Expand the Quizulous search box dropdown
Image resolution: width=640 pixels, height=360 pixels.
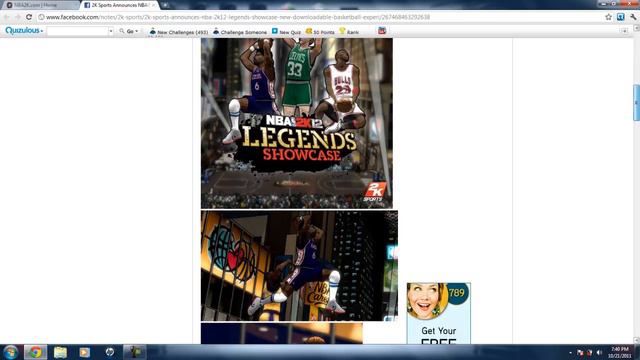(x=111, y=31)
